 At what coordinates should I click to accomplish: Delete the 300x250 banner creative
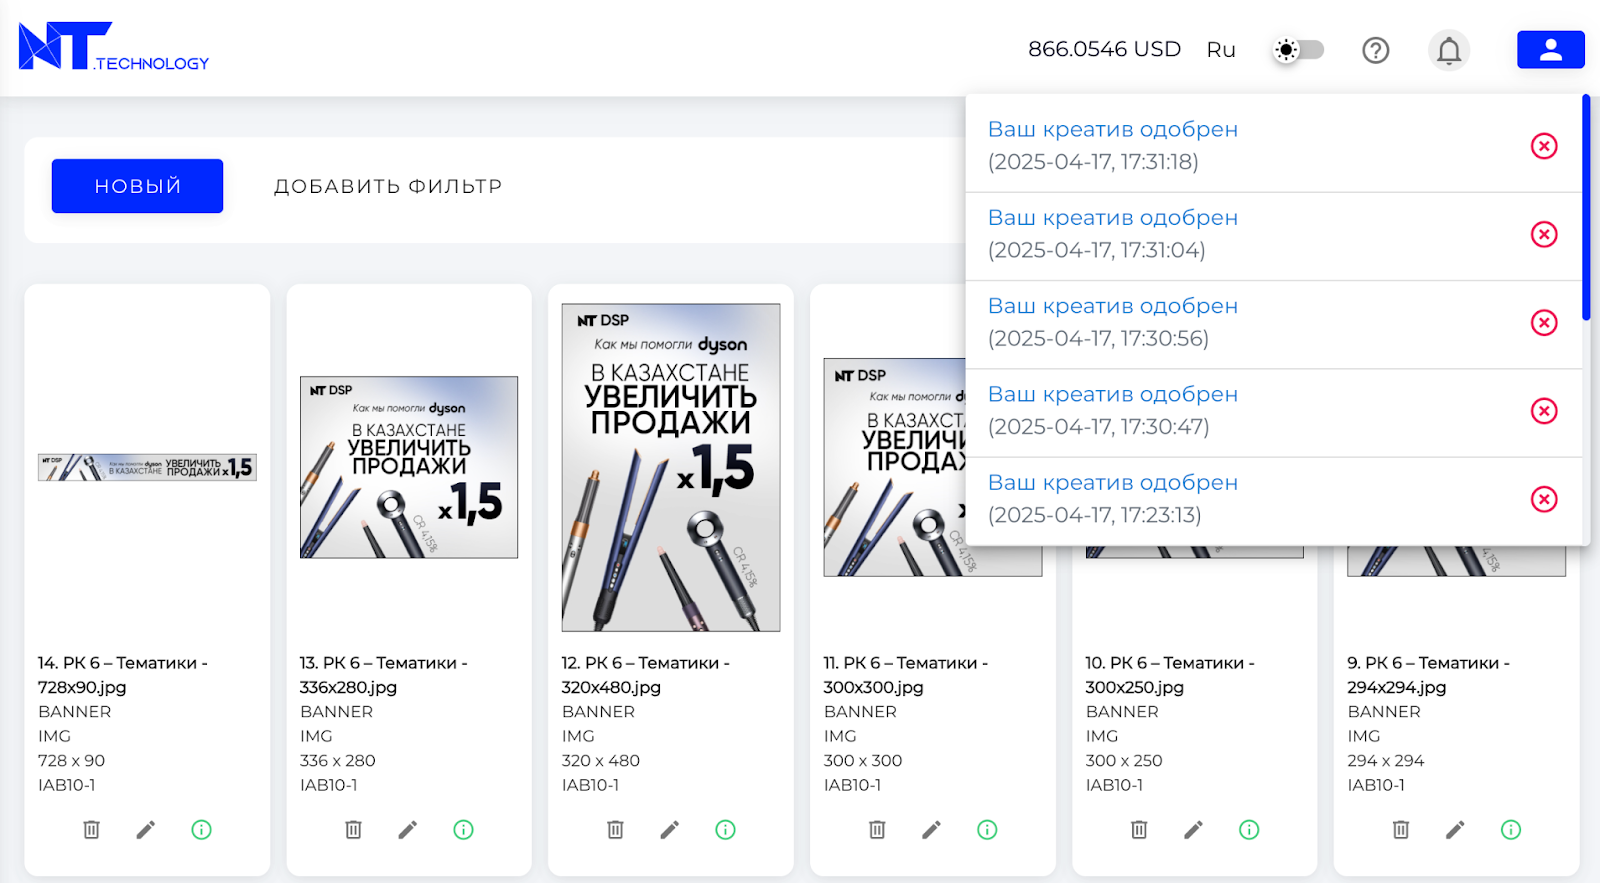[1139, 829]
